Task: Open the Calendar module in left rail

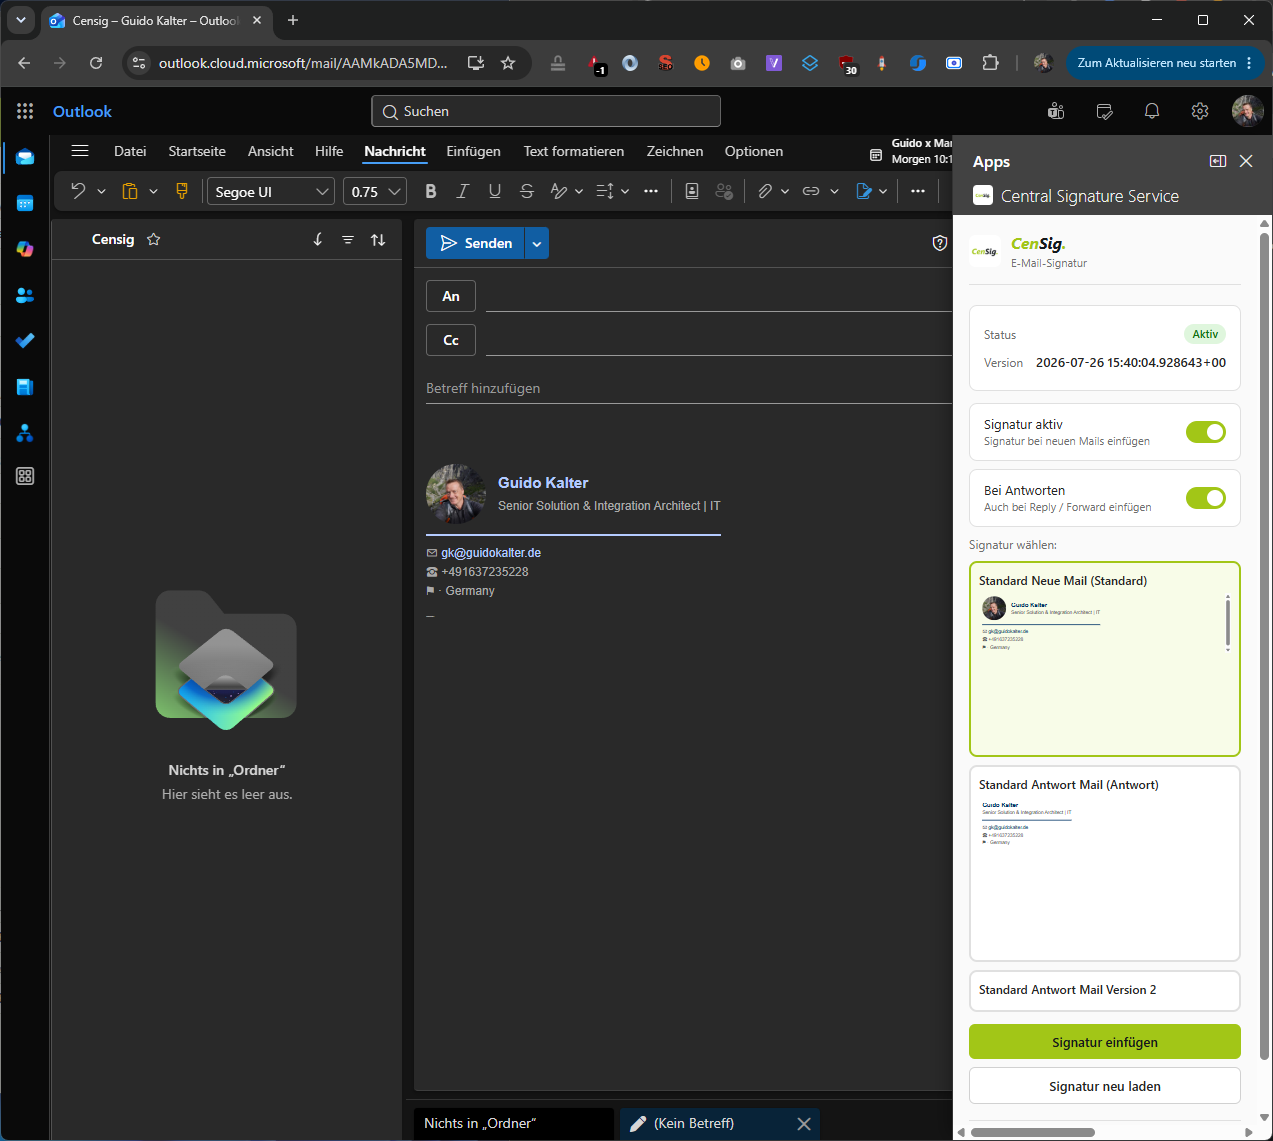Action: click(25, 203)
